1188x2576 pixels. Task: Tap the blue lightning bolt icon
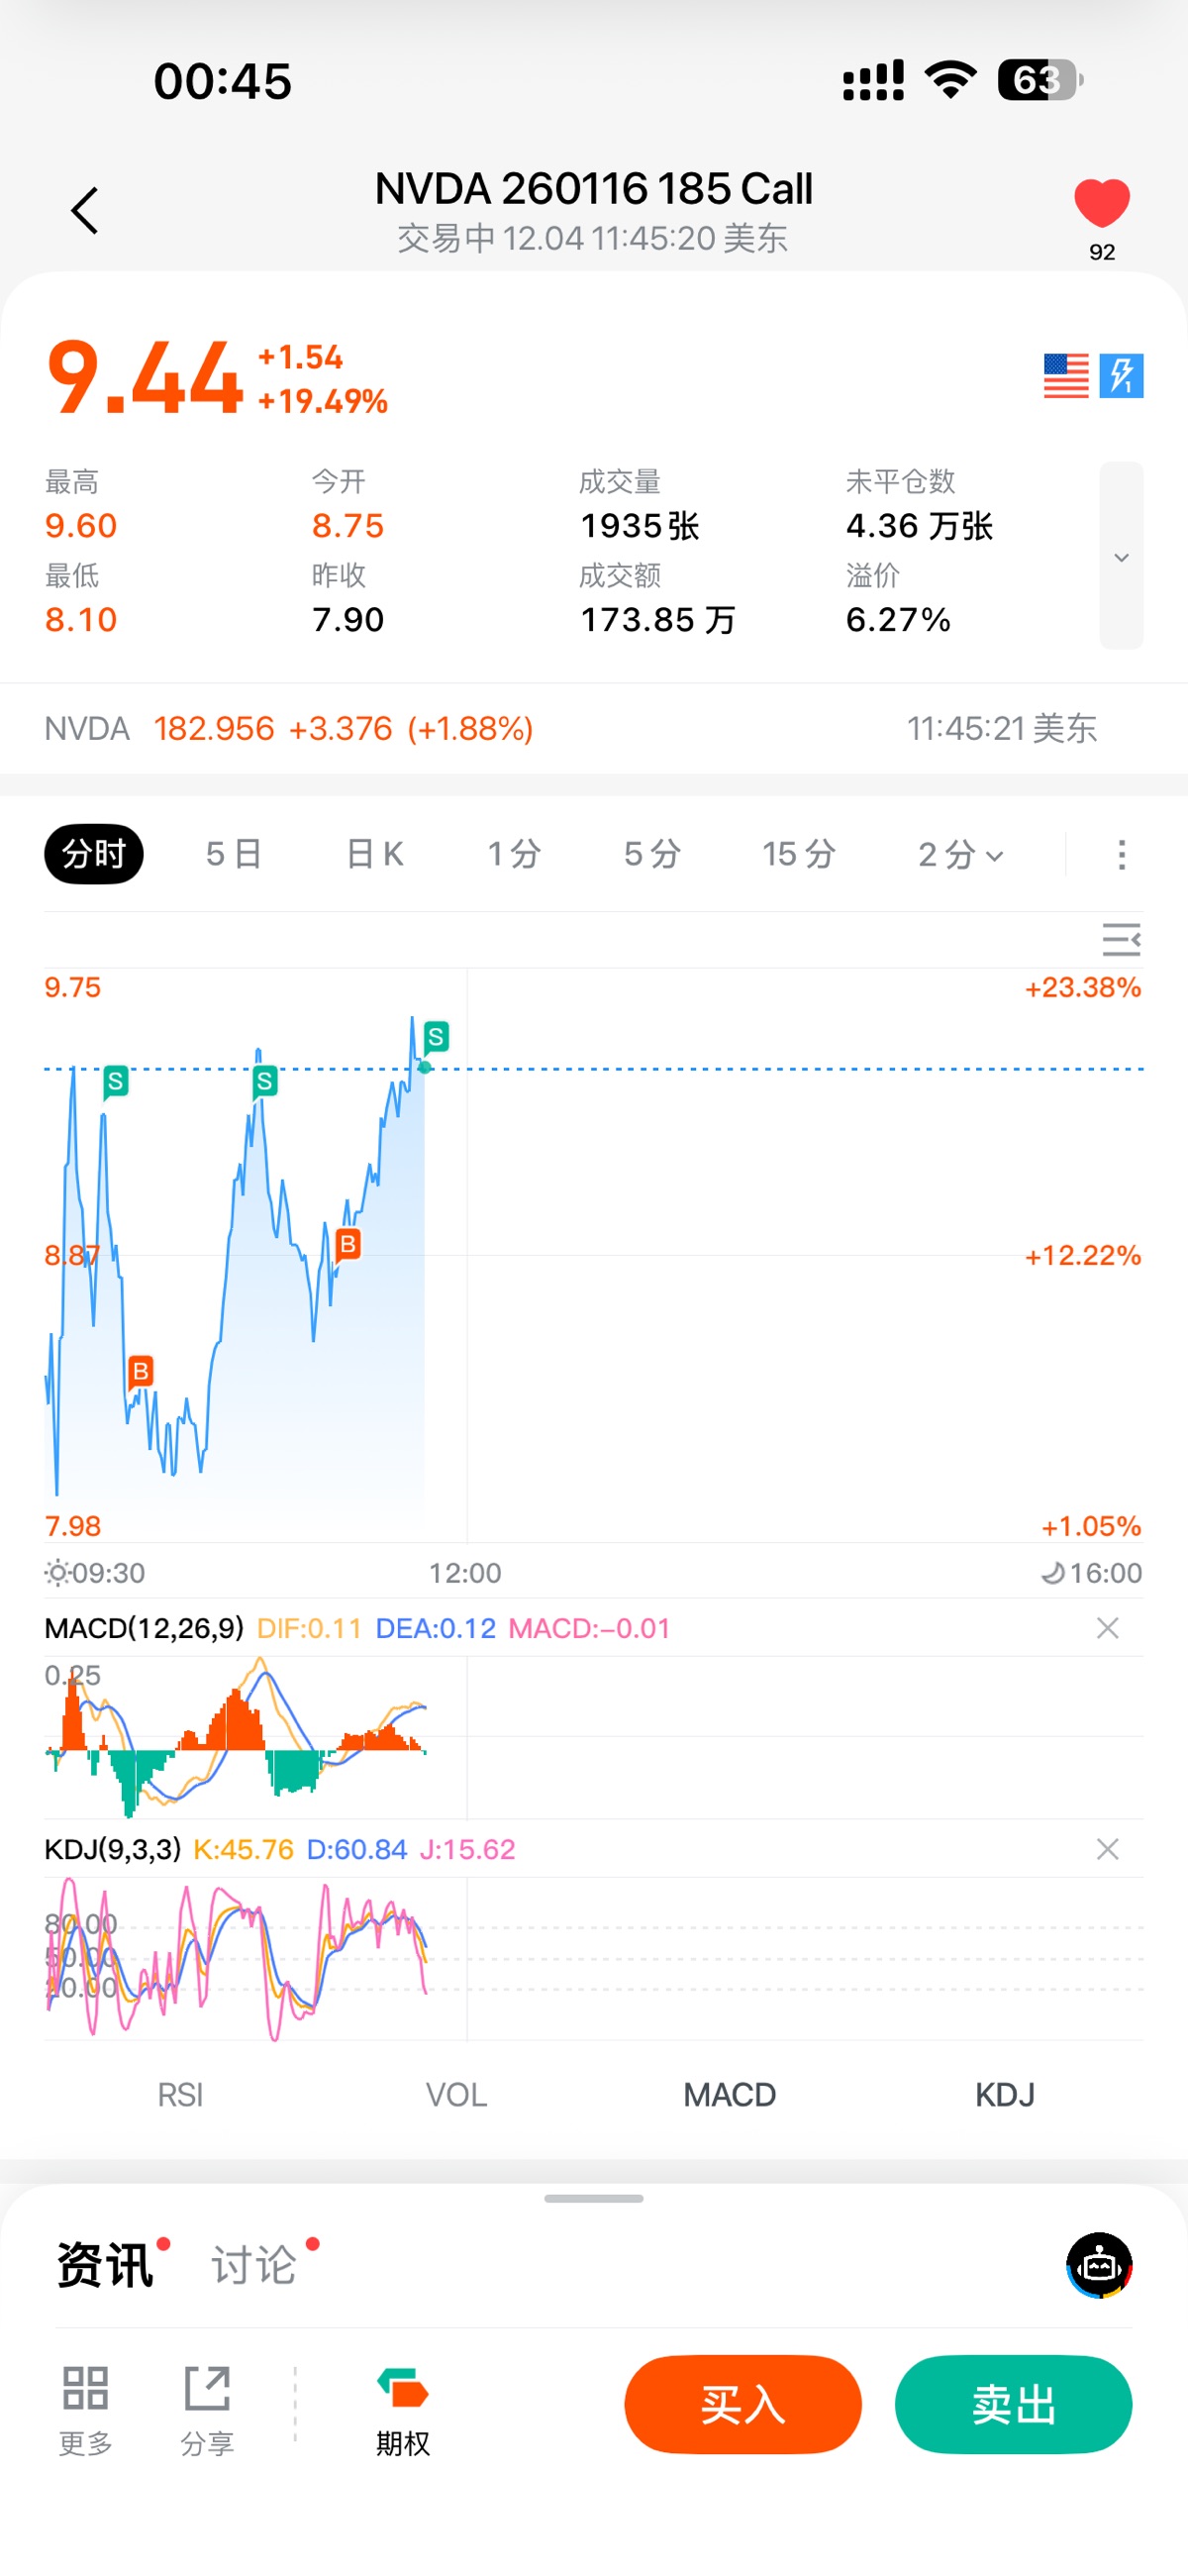coord(1121,376)
